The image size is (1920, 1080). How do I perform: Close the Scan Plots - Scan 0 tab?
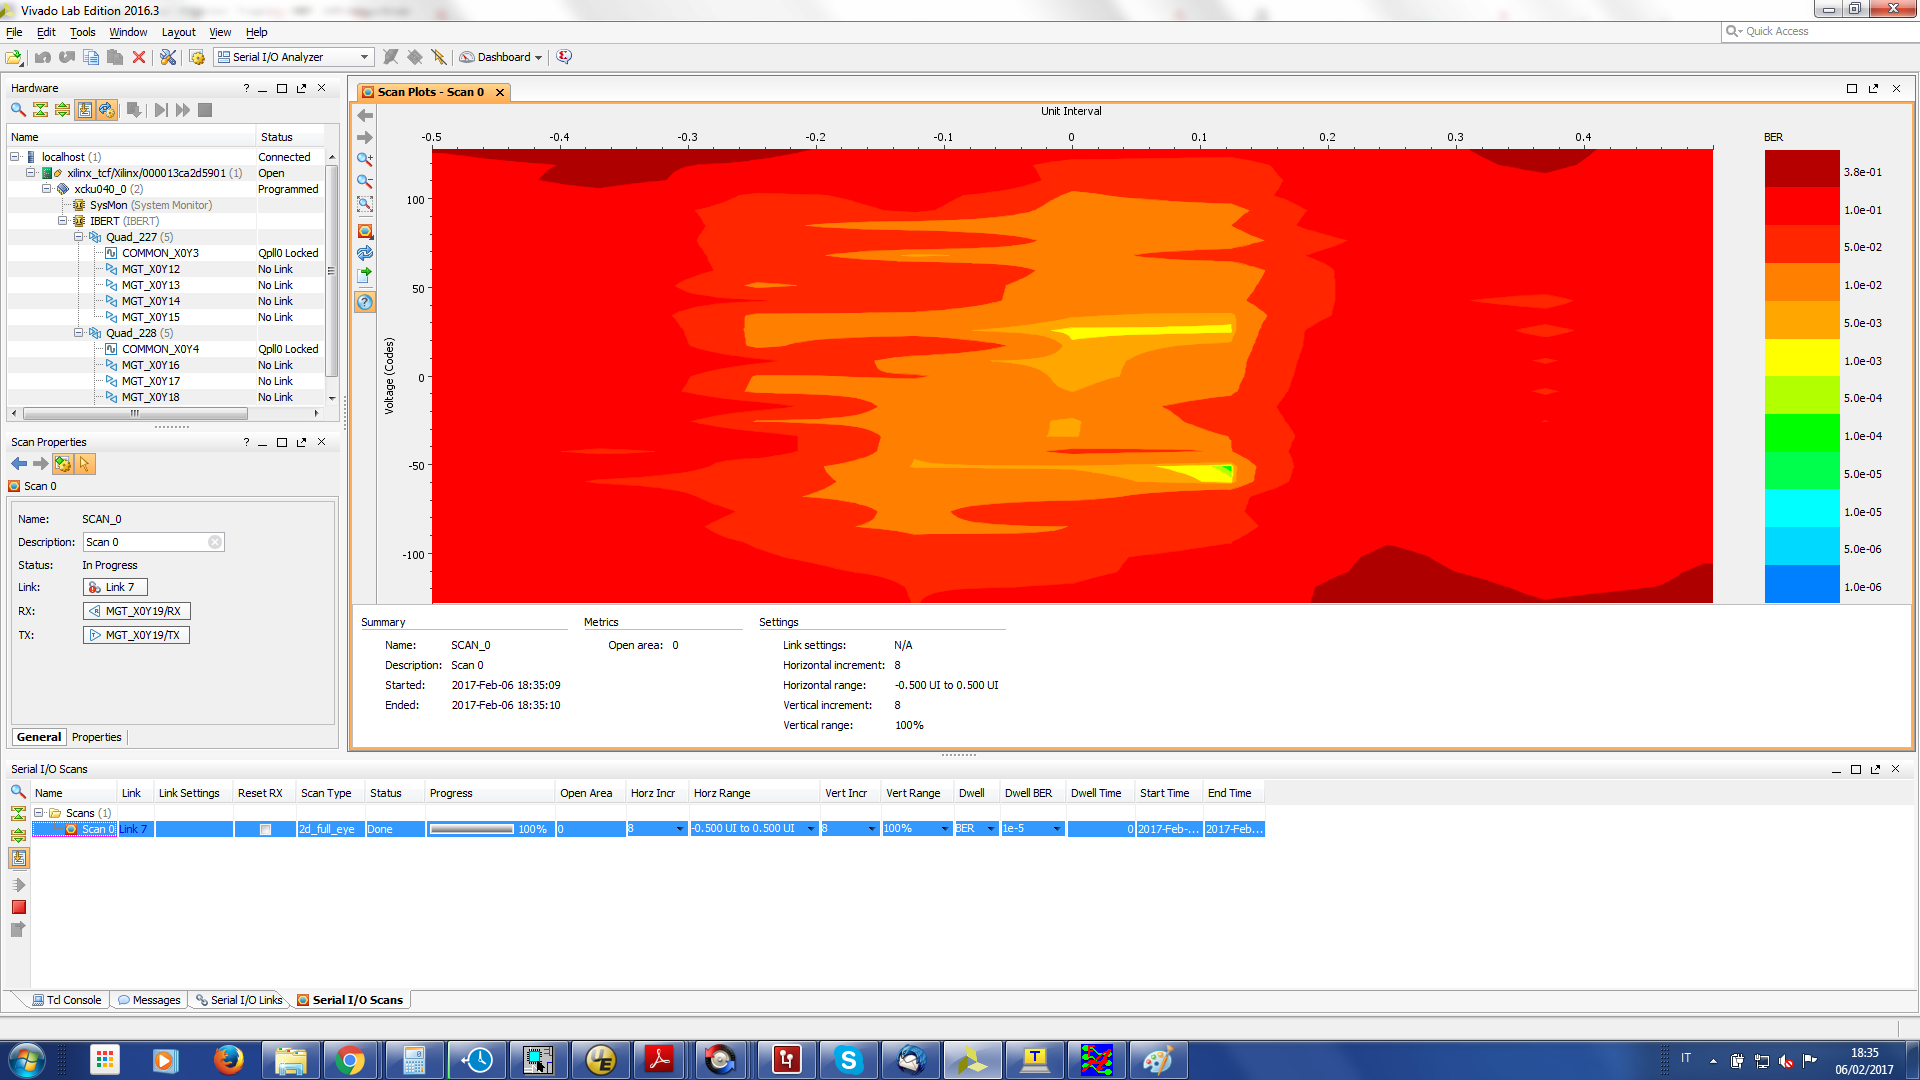click(x=500, y=92)
